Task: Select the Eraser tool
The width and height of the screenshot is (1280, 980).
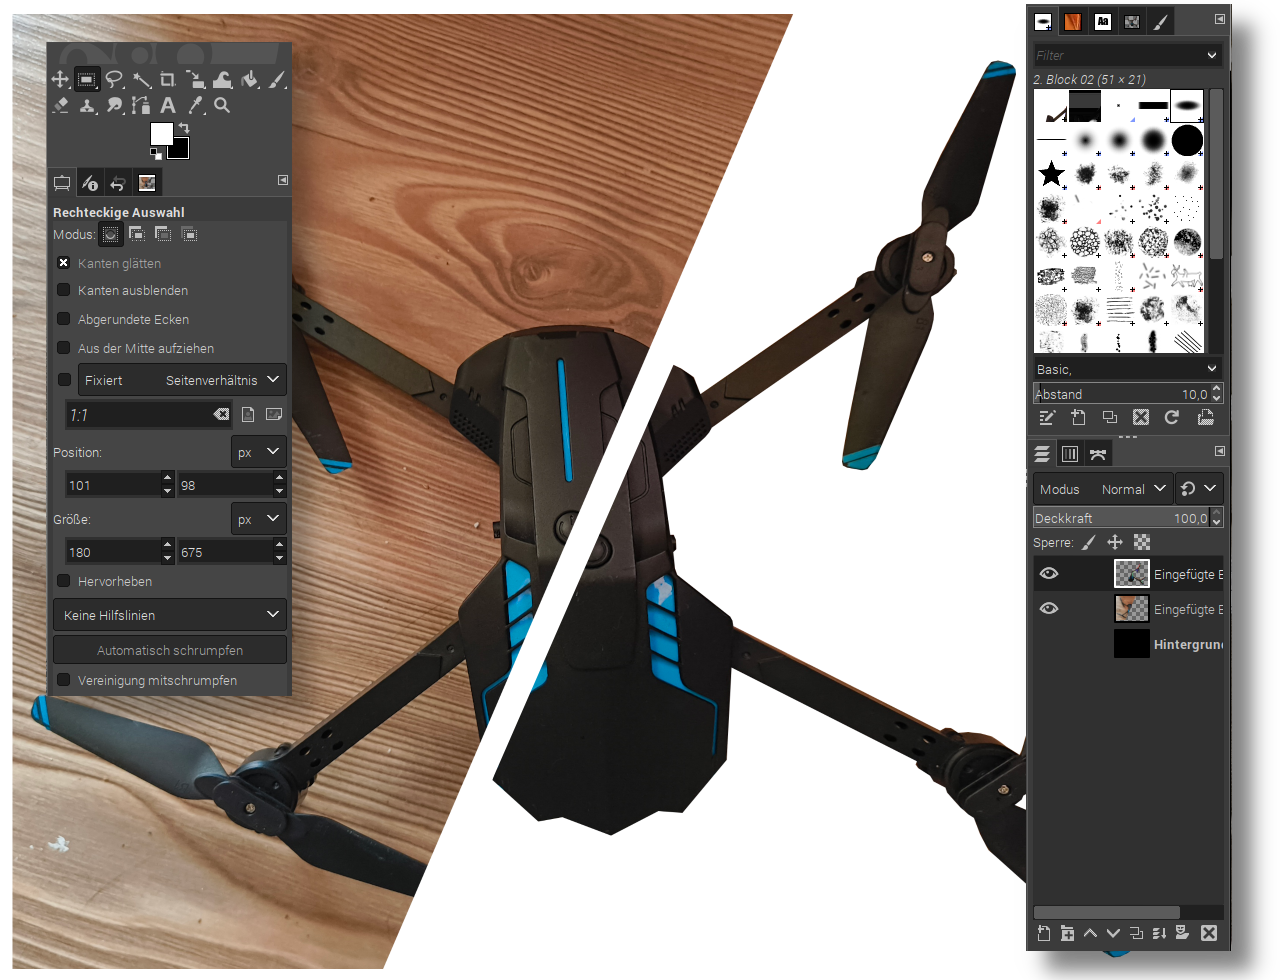Action: click(60, 105)
